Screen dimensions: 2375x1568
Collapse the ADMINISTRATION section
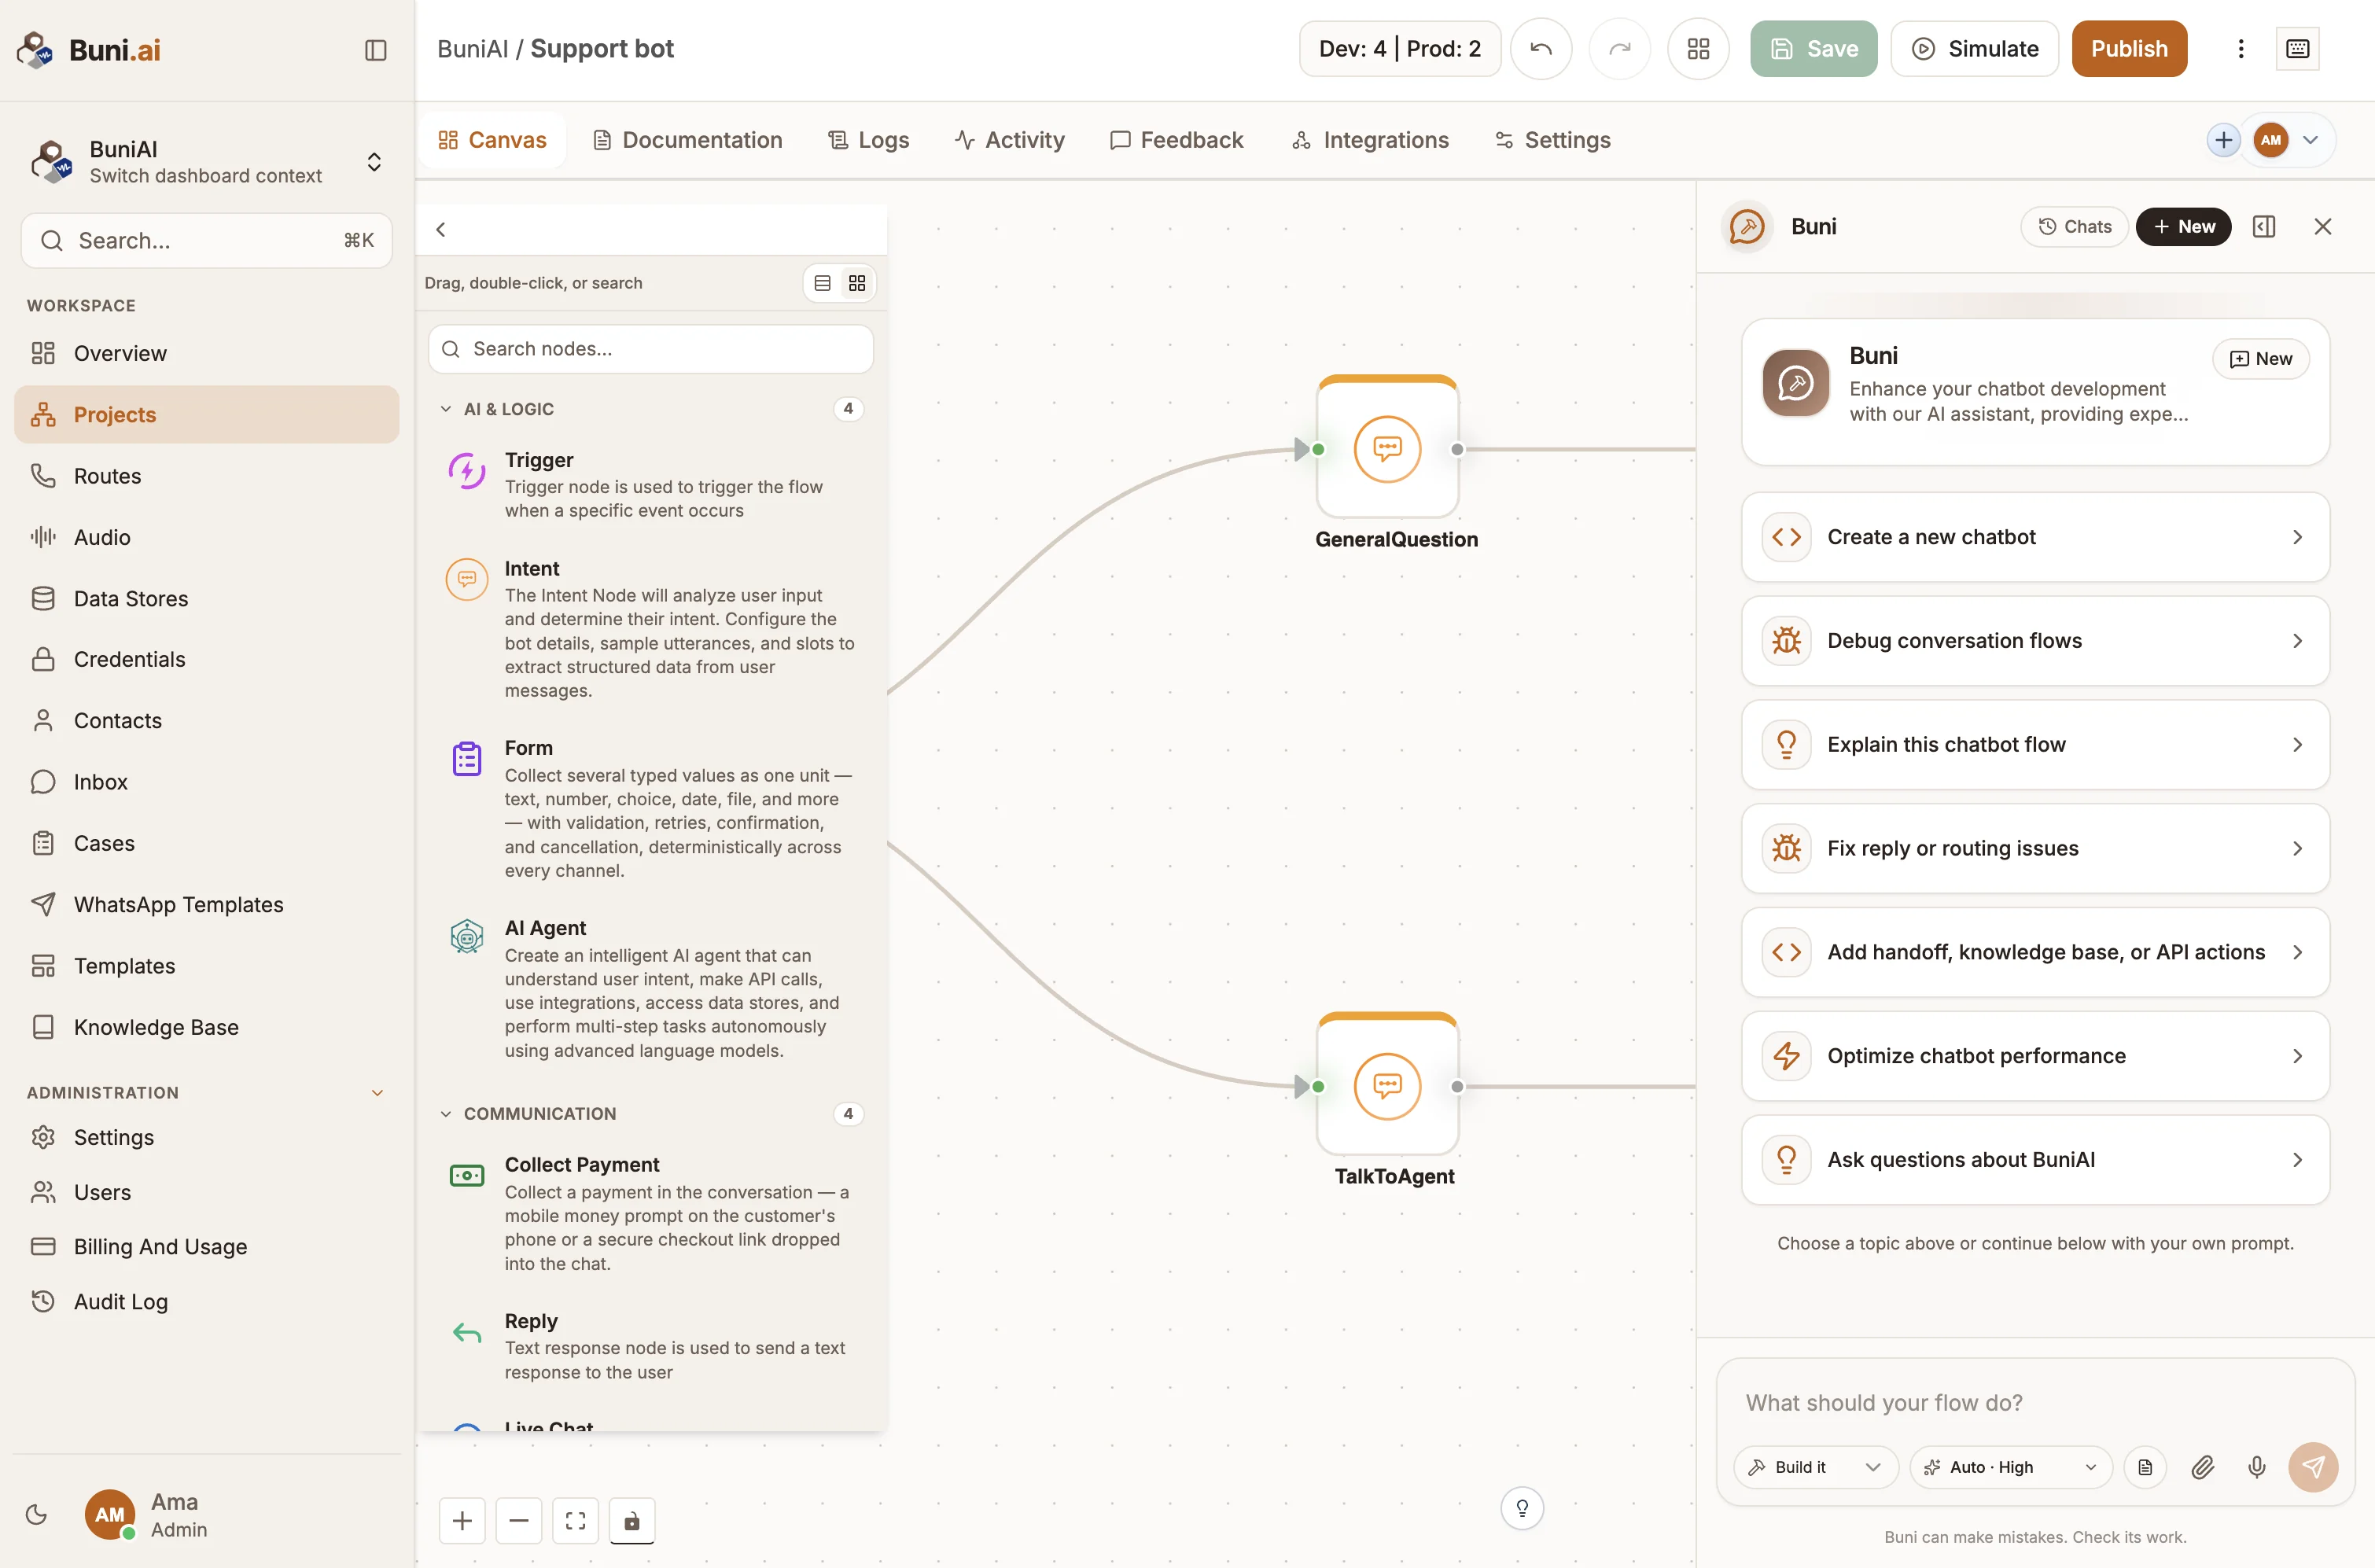(x=378, y=1093)
